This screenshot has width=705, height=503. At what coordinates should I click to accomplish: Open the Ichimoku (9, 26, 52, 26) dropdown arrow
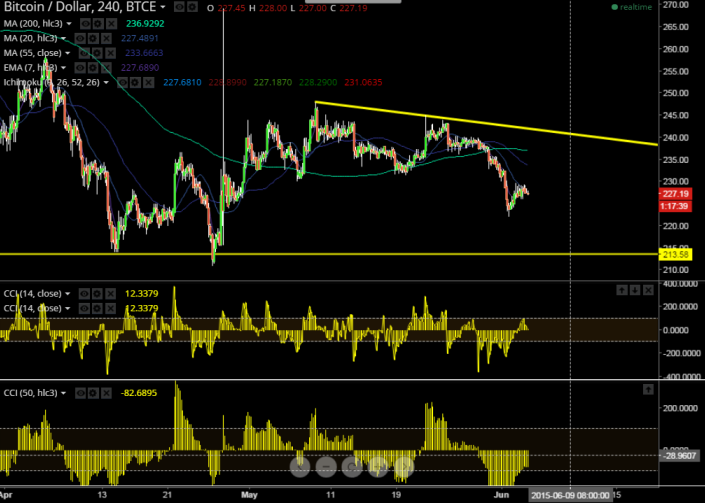coord(106,83)
